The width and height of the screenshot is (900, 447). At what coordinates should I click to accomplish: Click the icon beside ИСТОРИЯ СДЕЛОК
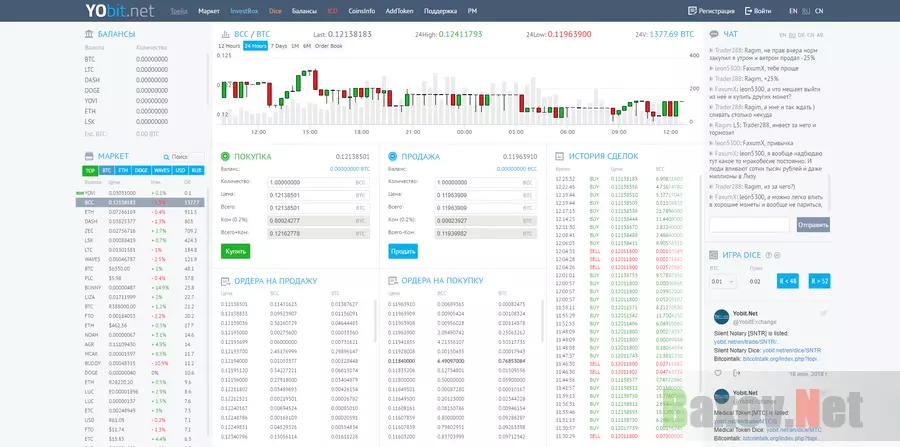(x=560, y=156)
